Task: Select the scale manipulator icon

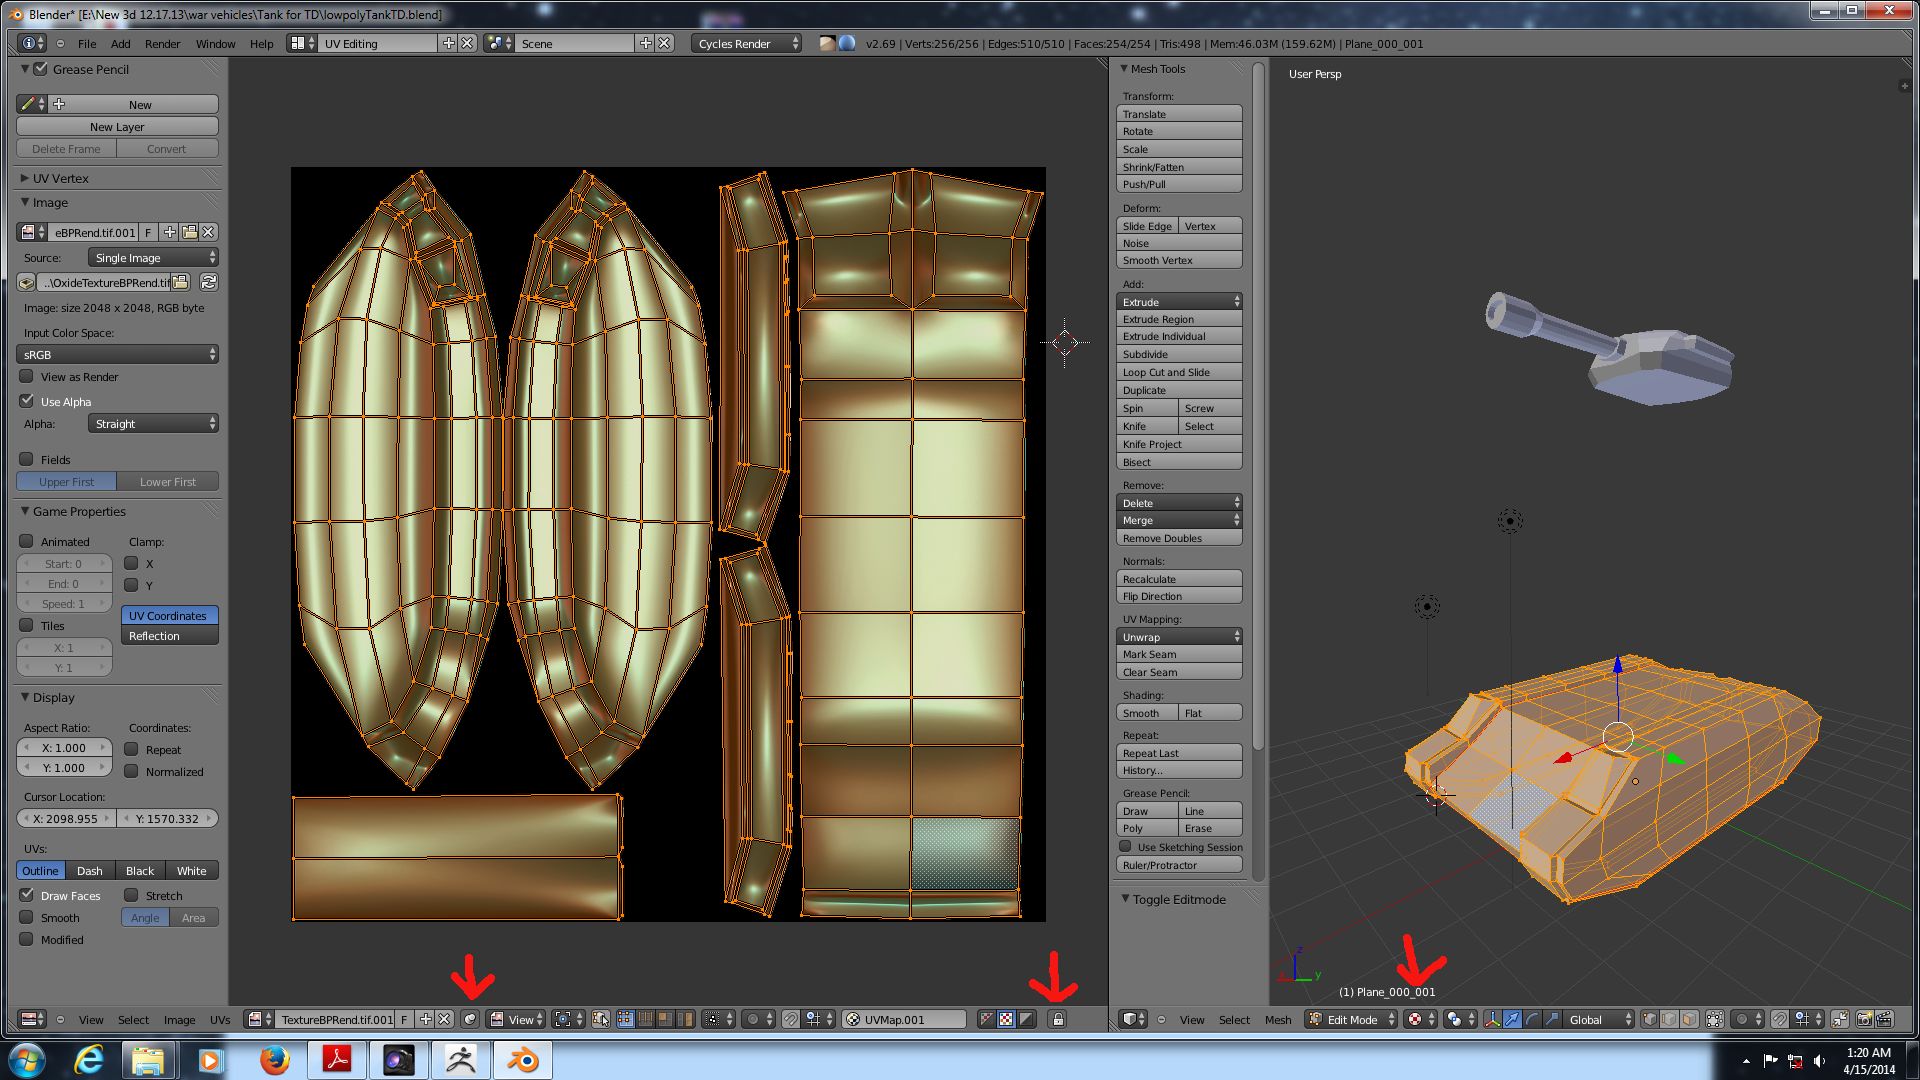Action: click(1551, 1020)
